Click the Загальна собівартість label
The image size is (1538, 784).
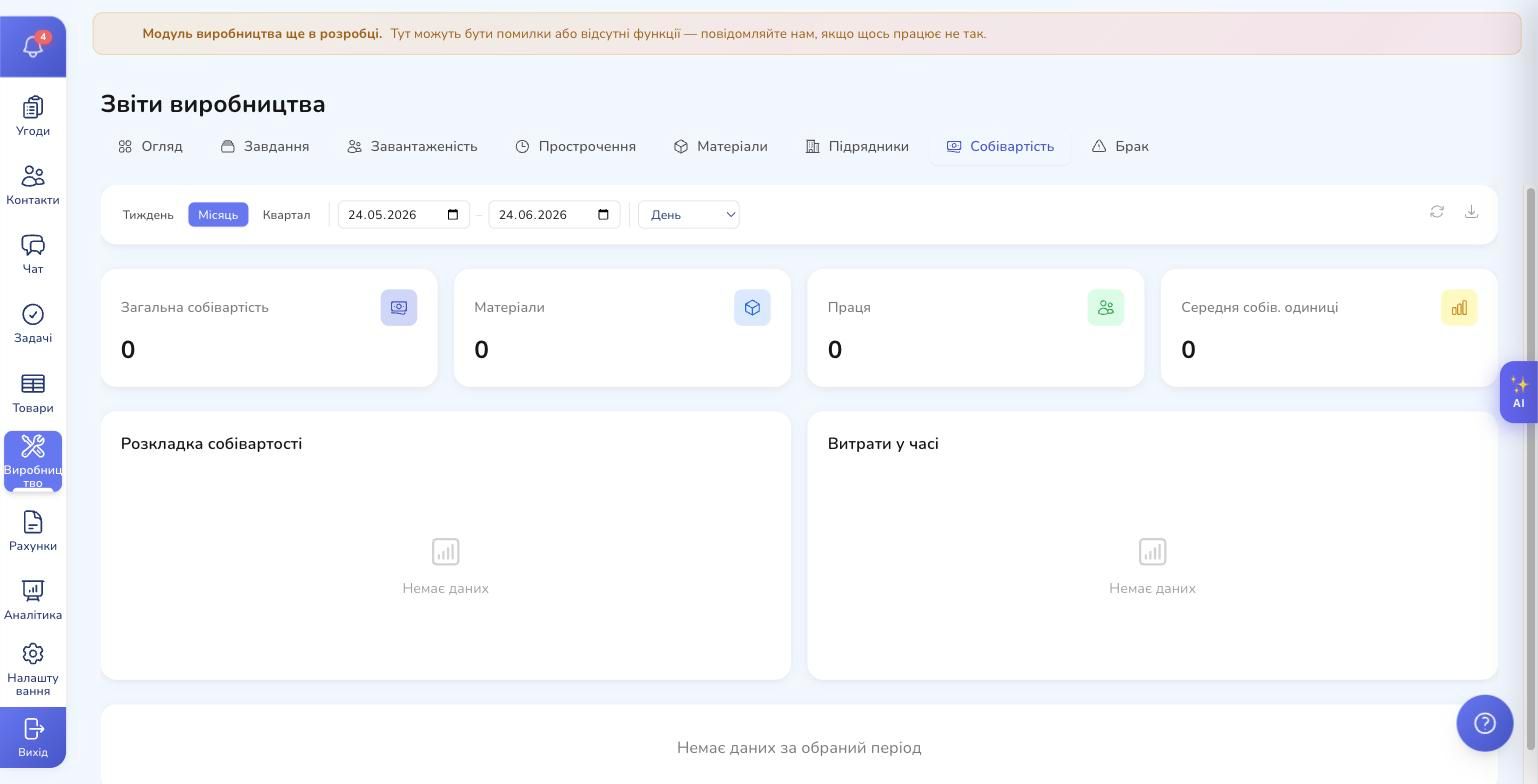click(195, 308)
